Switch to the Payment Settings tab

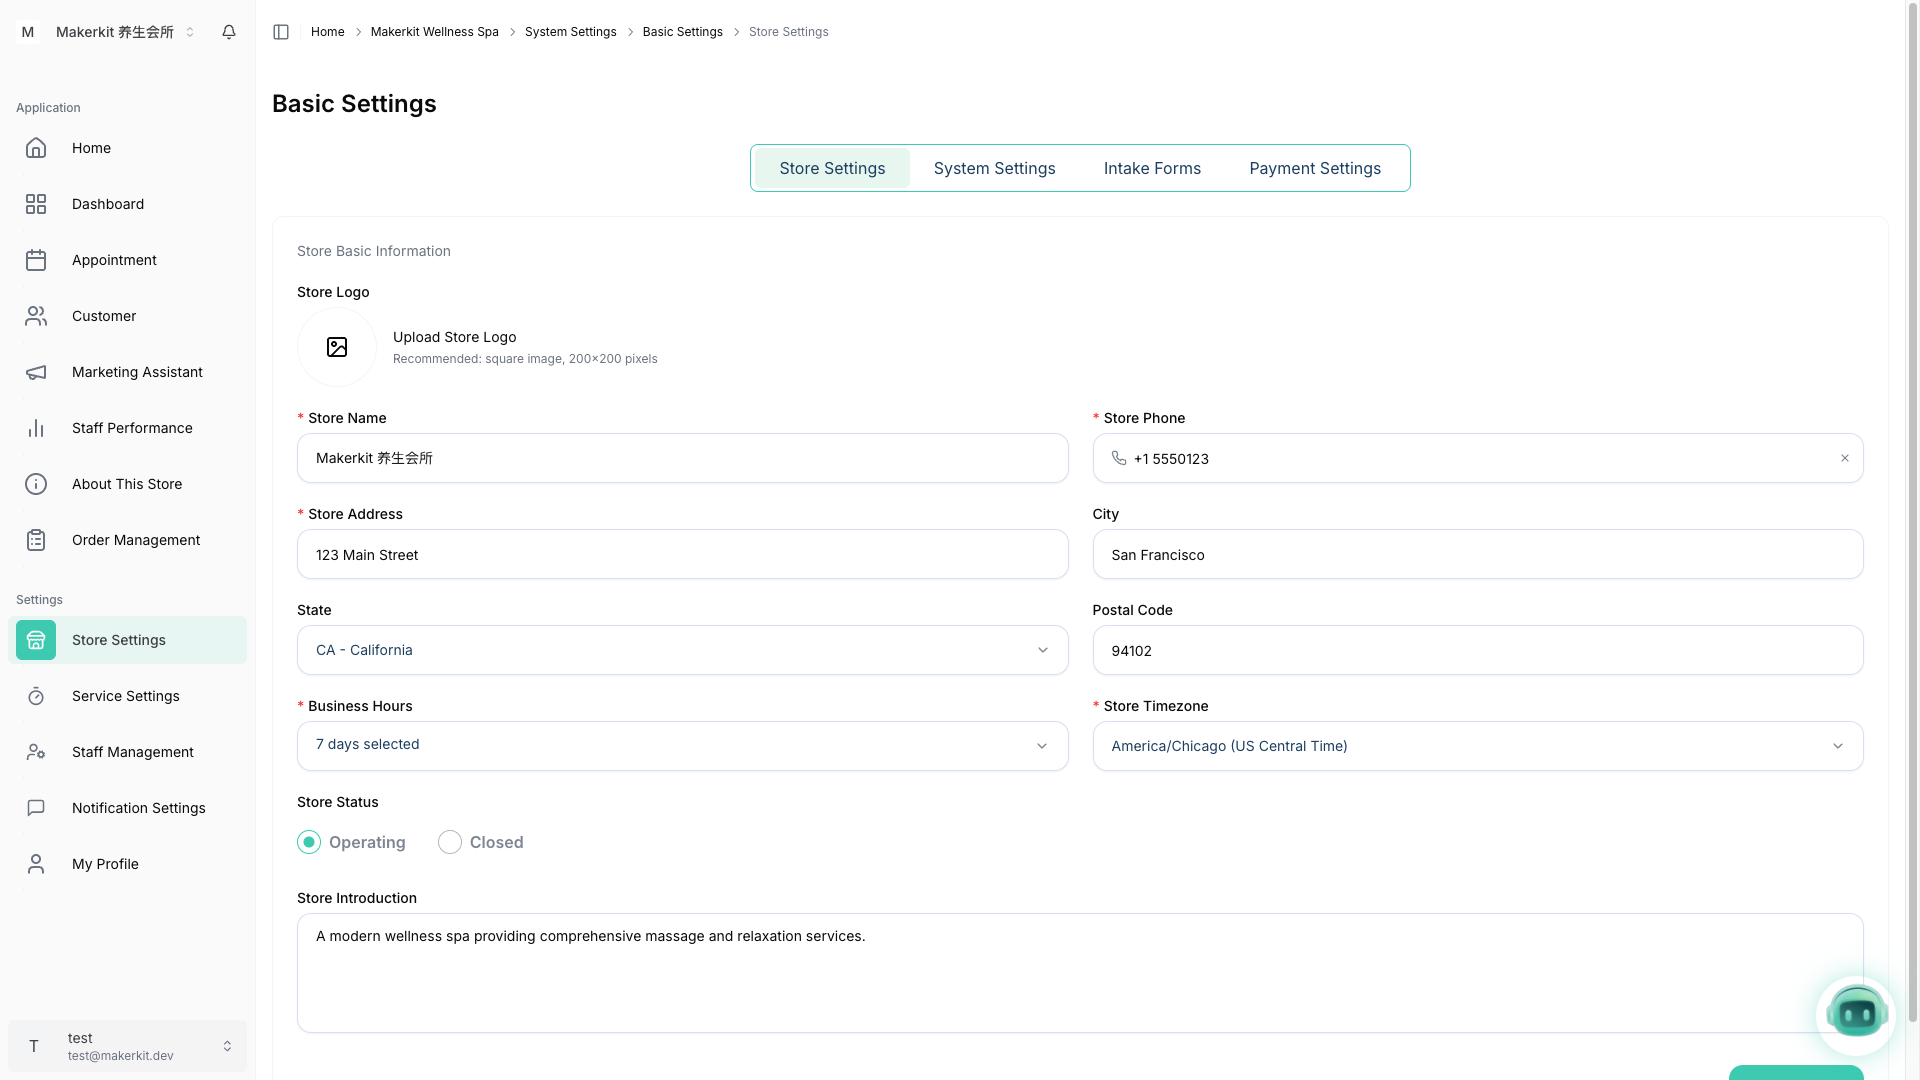coord(1314,168)
